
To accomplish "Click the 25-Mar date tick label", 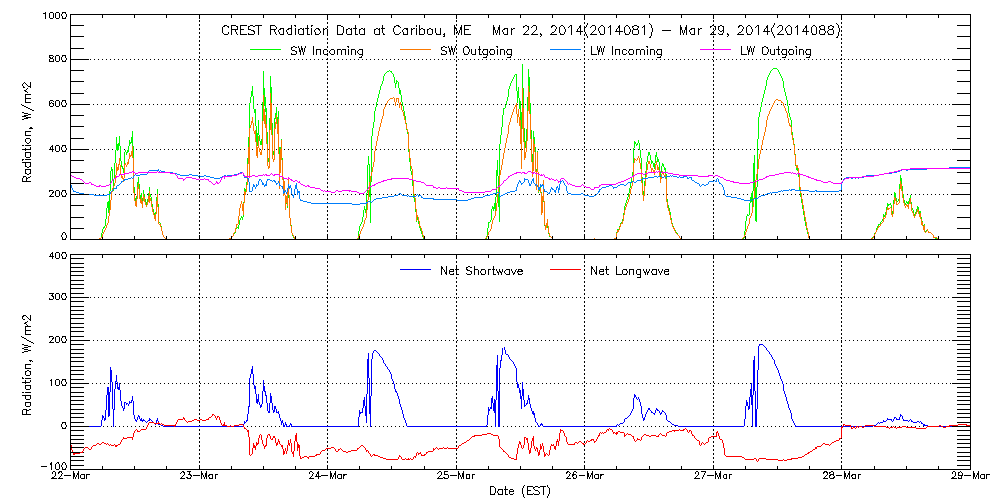I will click(x=456, y=476).
